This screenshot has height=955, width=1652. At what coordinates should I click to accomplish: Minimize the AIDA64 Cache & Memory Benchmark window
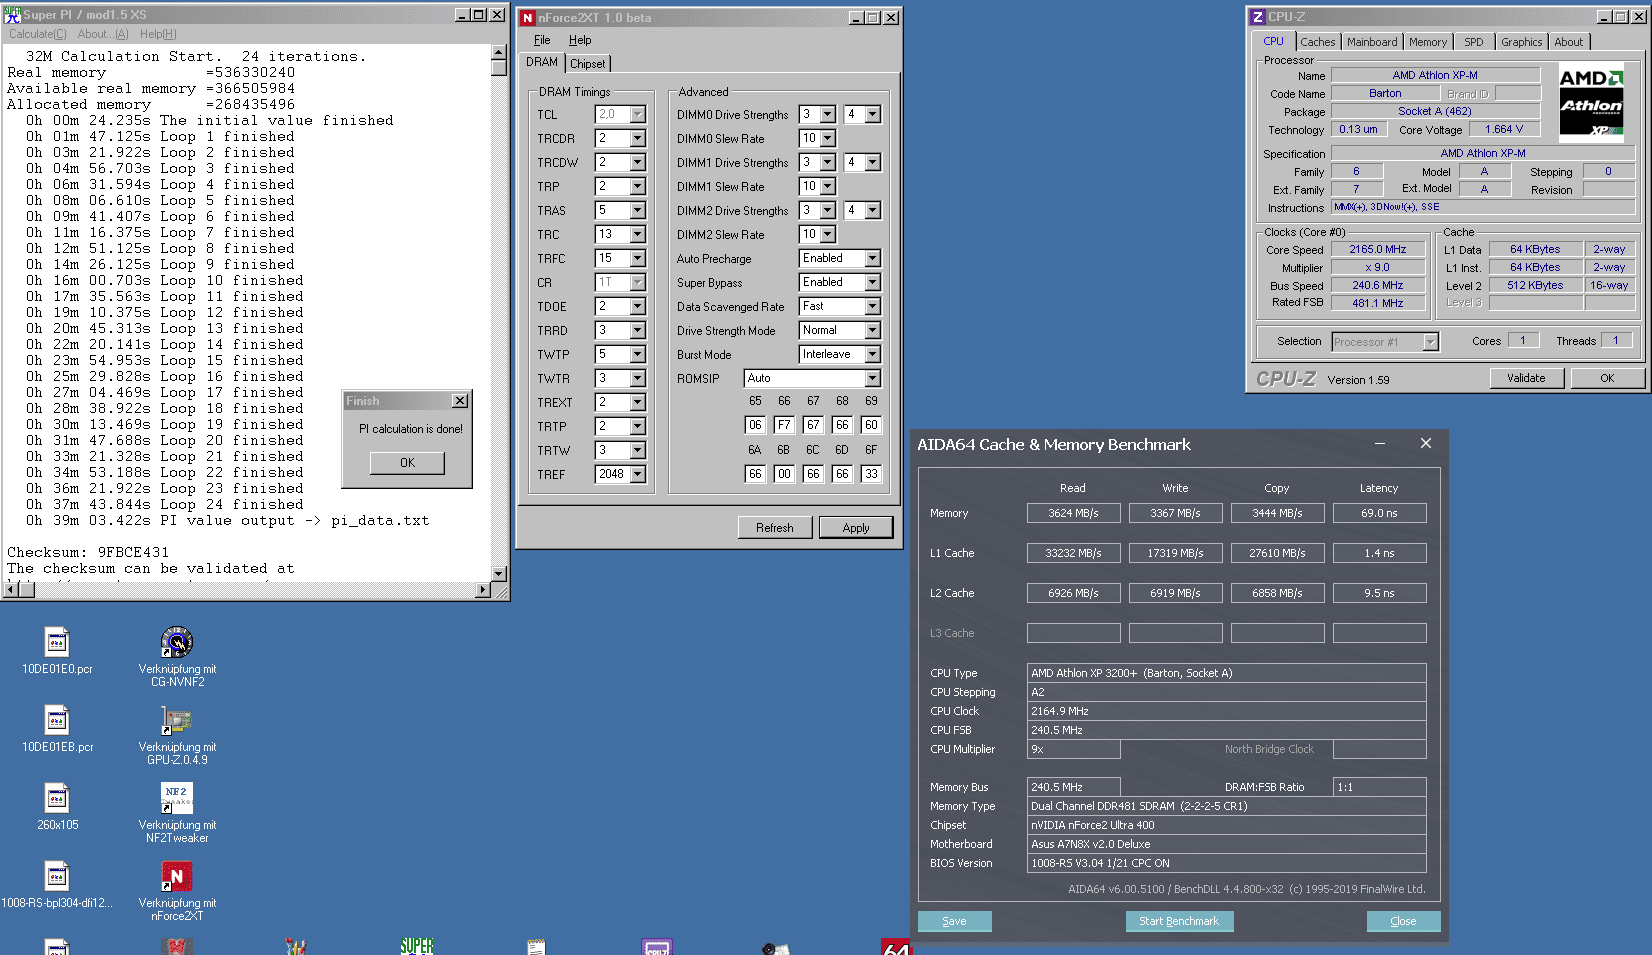(1380, 443)
